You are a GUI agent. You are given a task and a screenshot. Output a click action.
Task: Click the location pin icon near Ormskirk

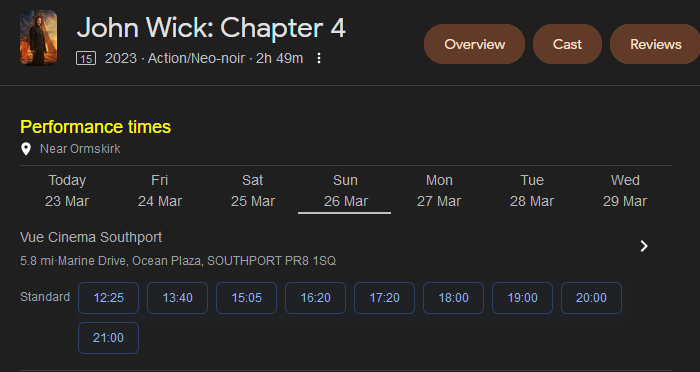[26, 149]
